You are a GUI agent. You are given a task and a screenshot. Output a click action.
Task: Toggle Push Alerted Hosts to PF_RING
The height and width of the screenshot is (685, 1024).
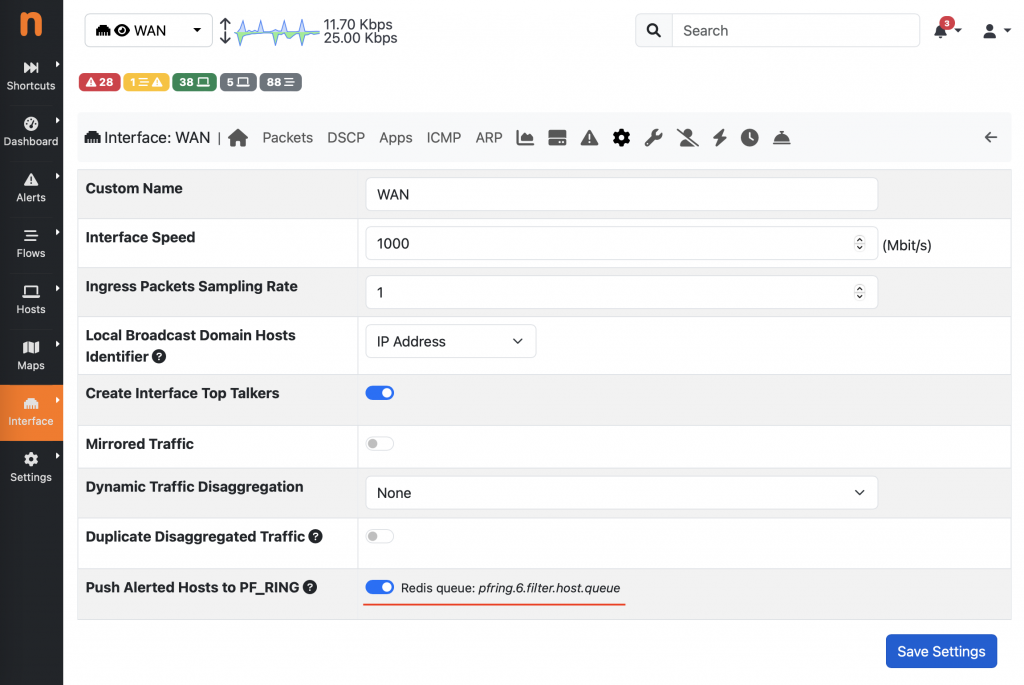(x=379, y=587)
